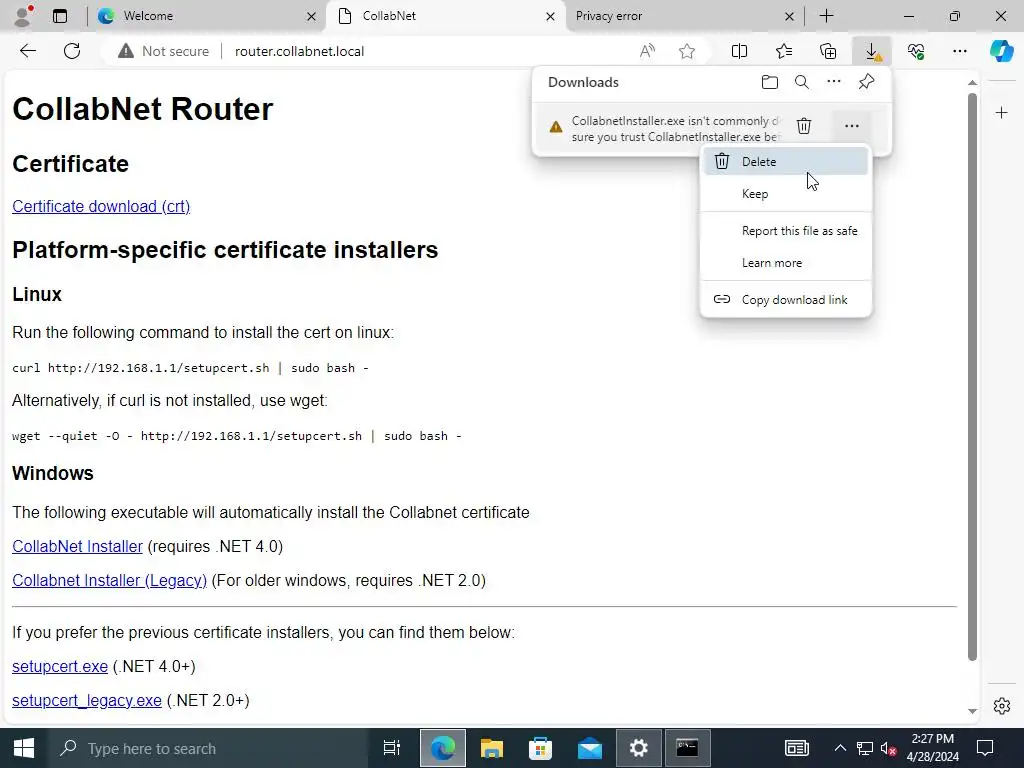This screenshot has height=768, width=1024.
Task: Open the Copilot sidebar icon
Action: [1001, 51]
